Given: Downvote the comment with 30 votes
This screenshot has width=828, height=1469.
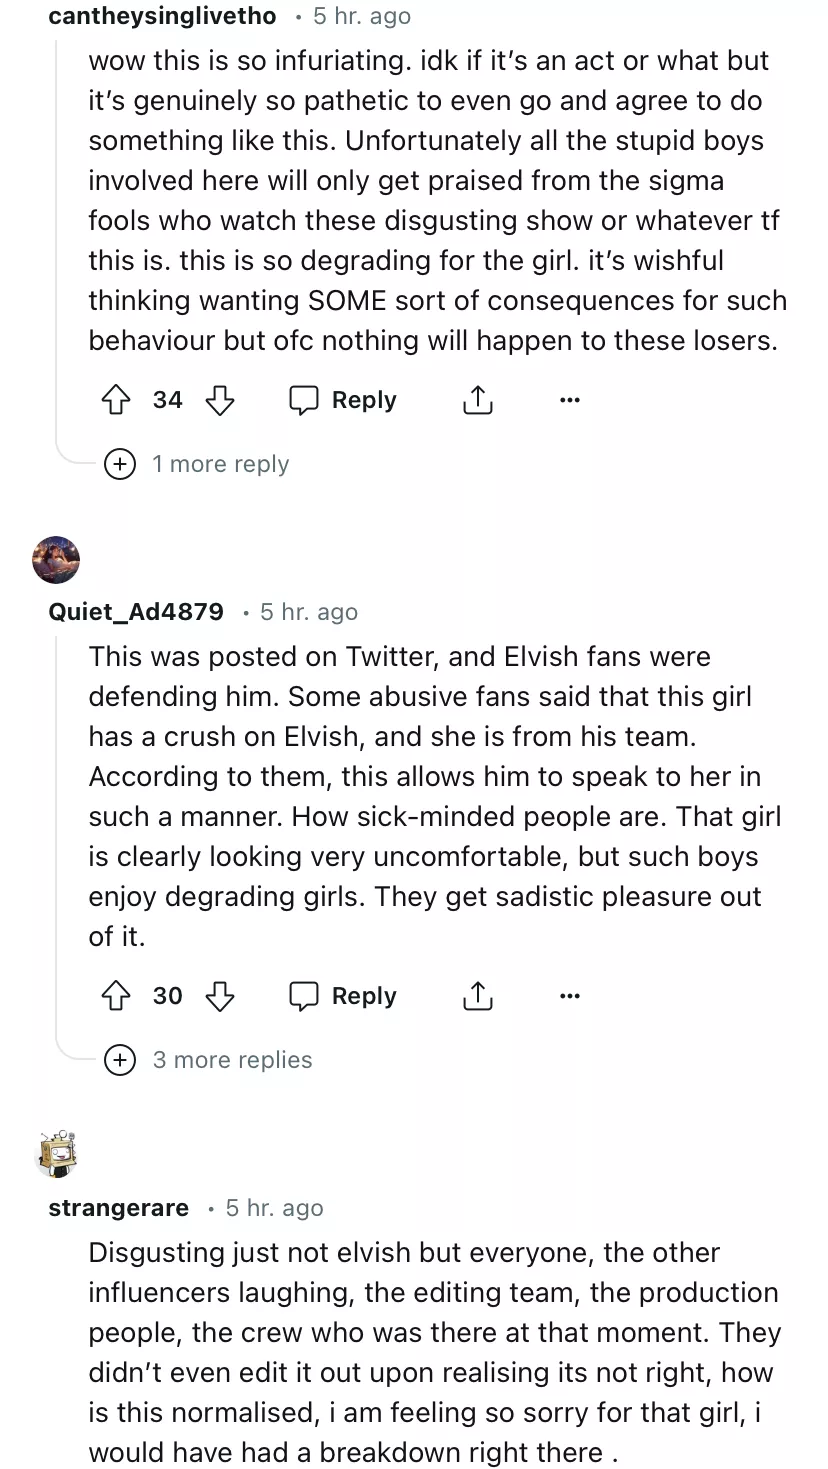Looking at the screenshot, I should click(x=219, y=996).
